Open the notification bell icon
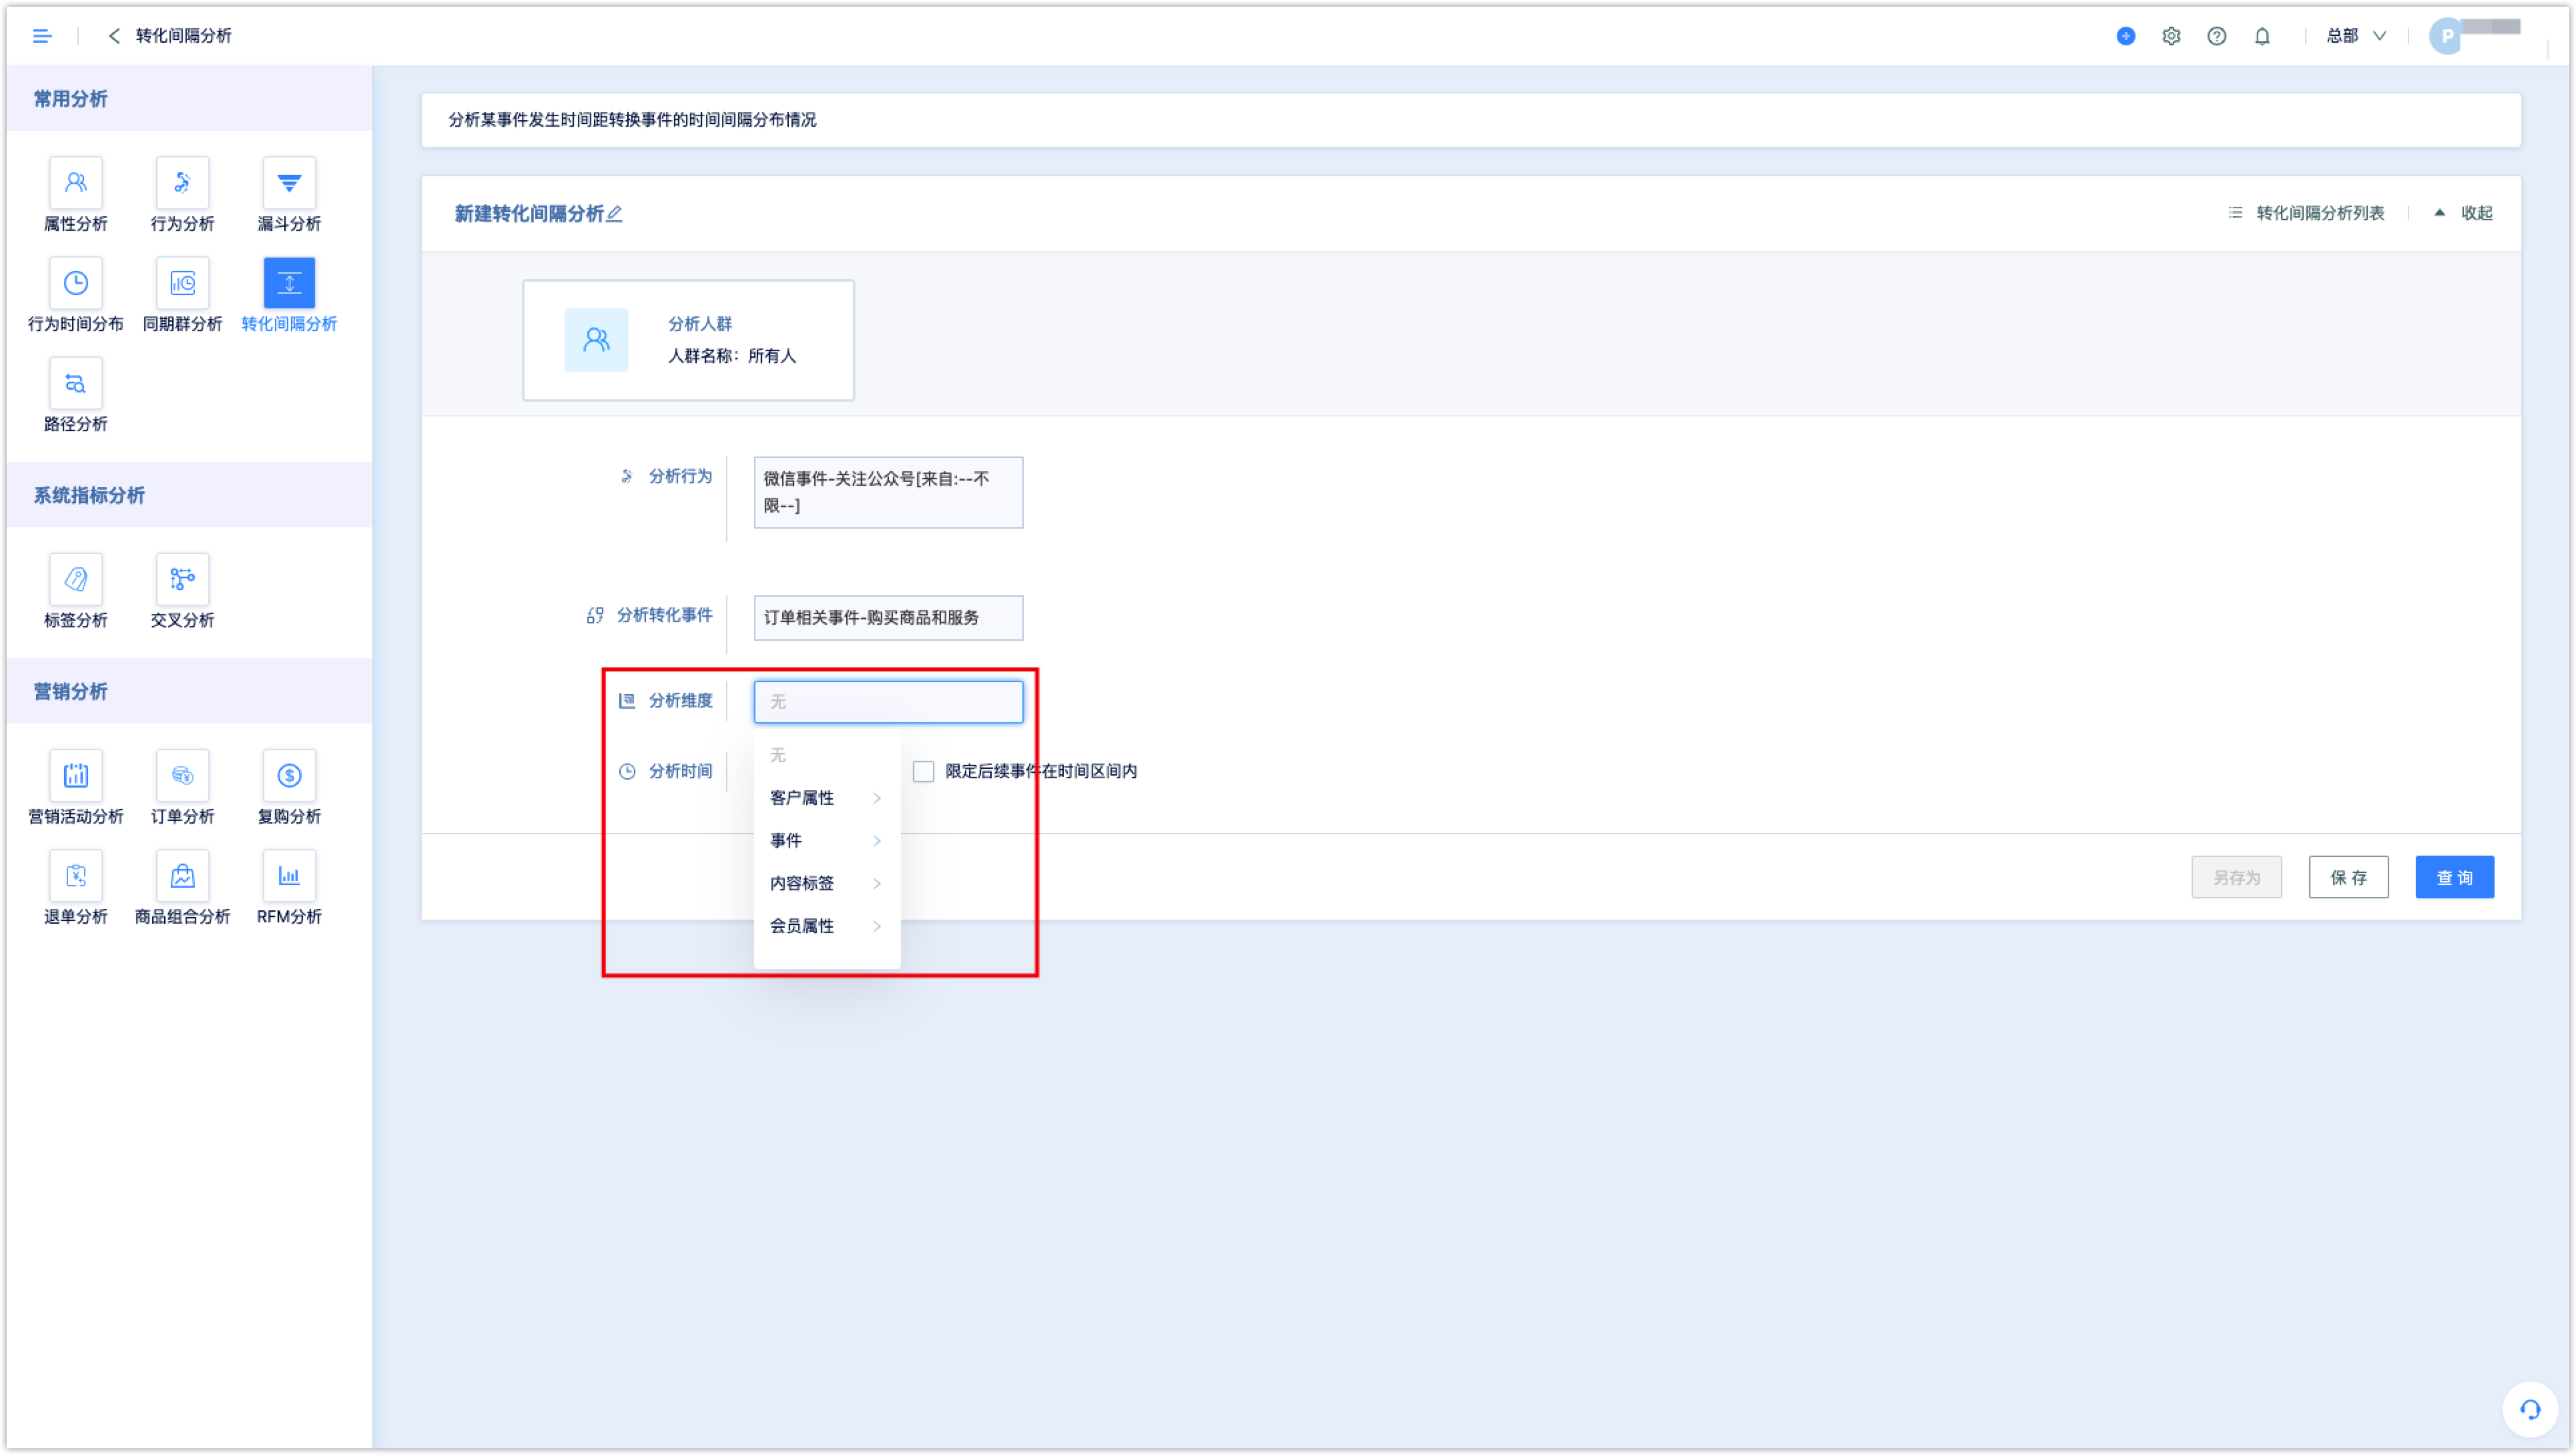The width and height of the screenshot is (2576, 1455). point(2262,36)
